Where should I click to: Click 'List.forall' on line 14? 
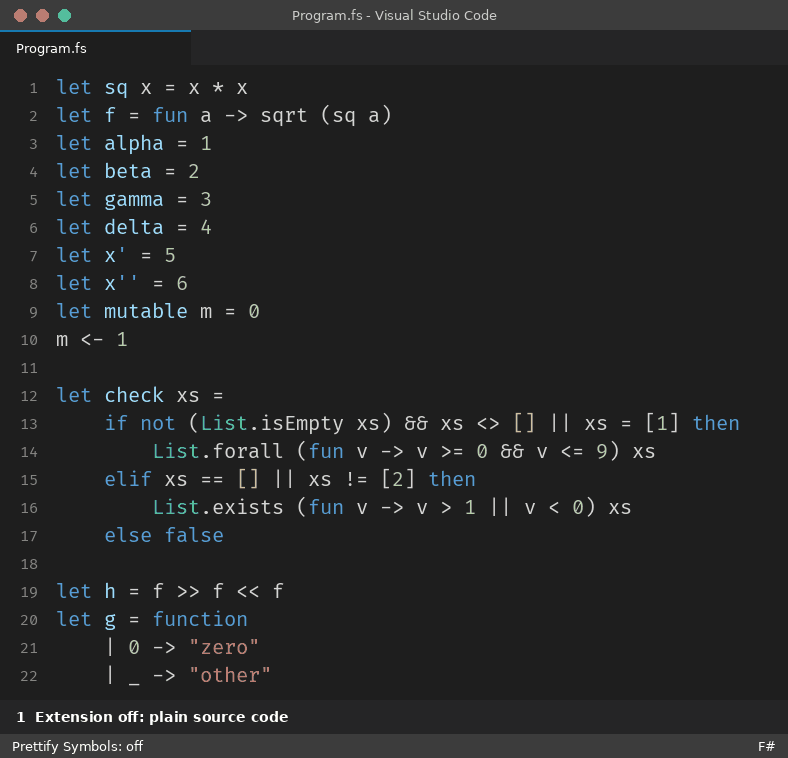pos(218,451)
